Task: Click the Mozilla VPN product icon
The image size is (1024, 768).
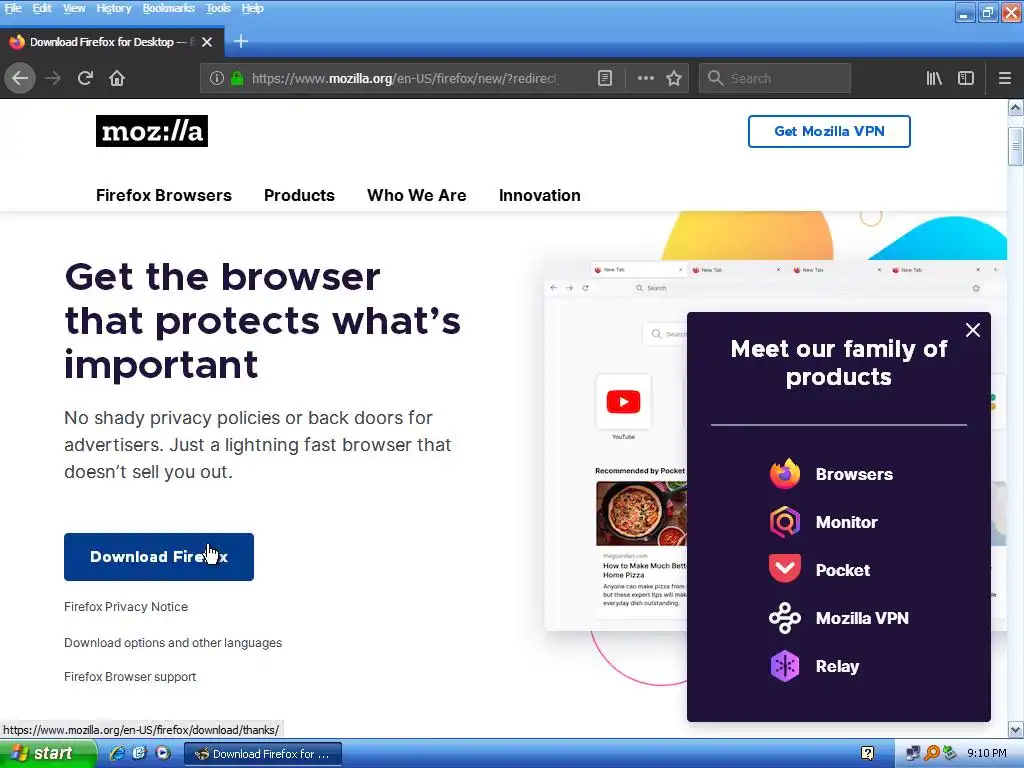Action: point(785,618)
